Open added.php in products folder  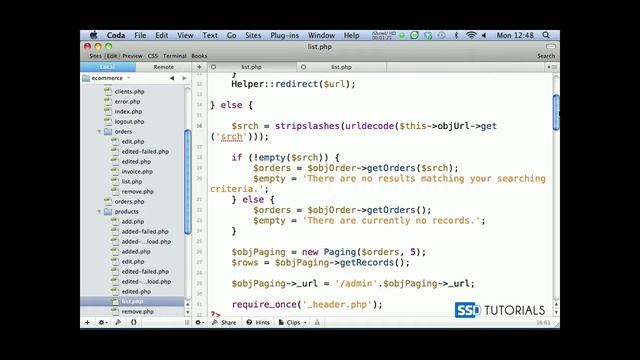point(136,252)
